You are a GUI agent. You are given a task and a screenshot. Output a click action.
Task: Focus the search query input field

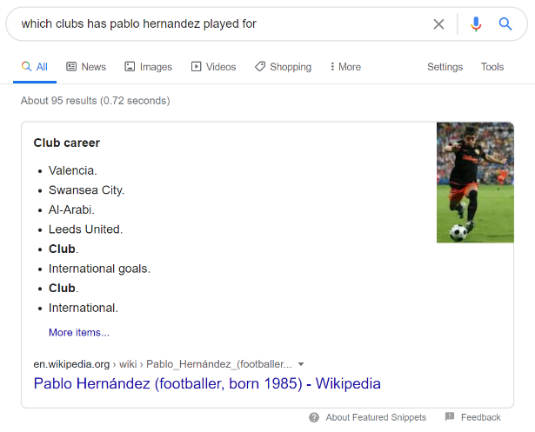point(222,24)
